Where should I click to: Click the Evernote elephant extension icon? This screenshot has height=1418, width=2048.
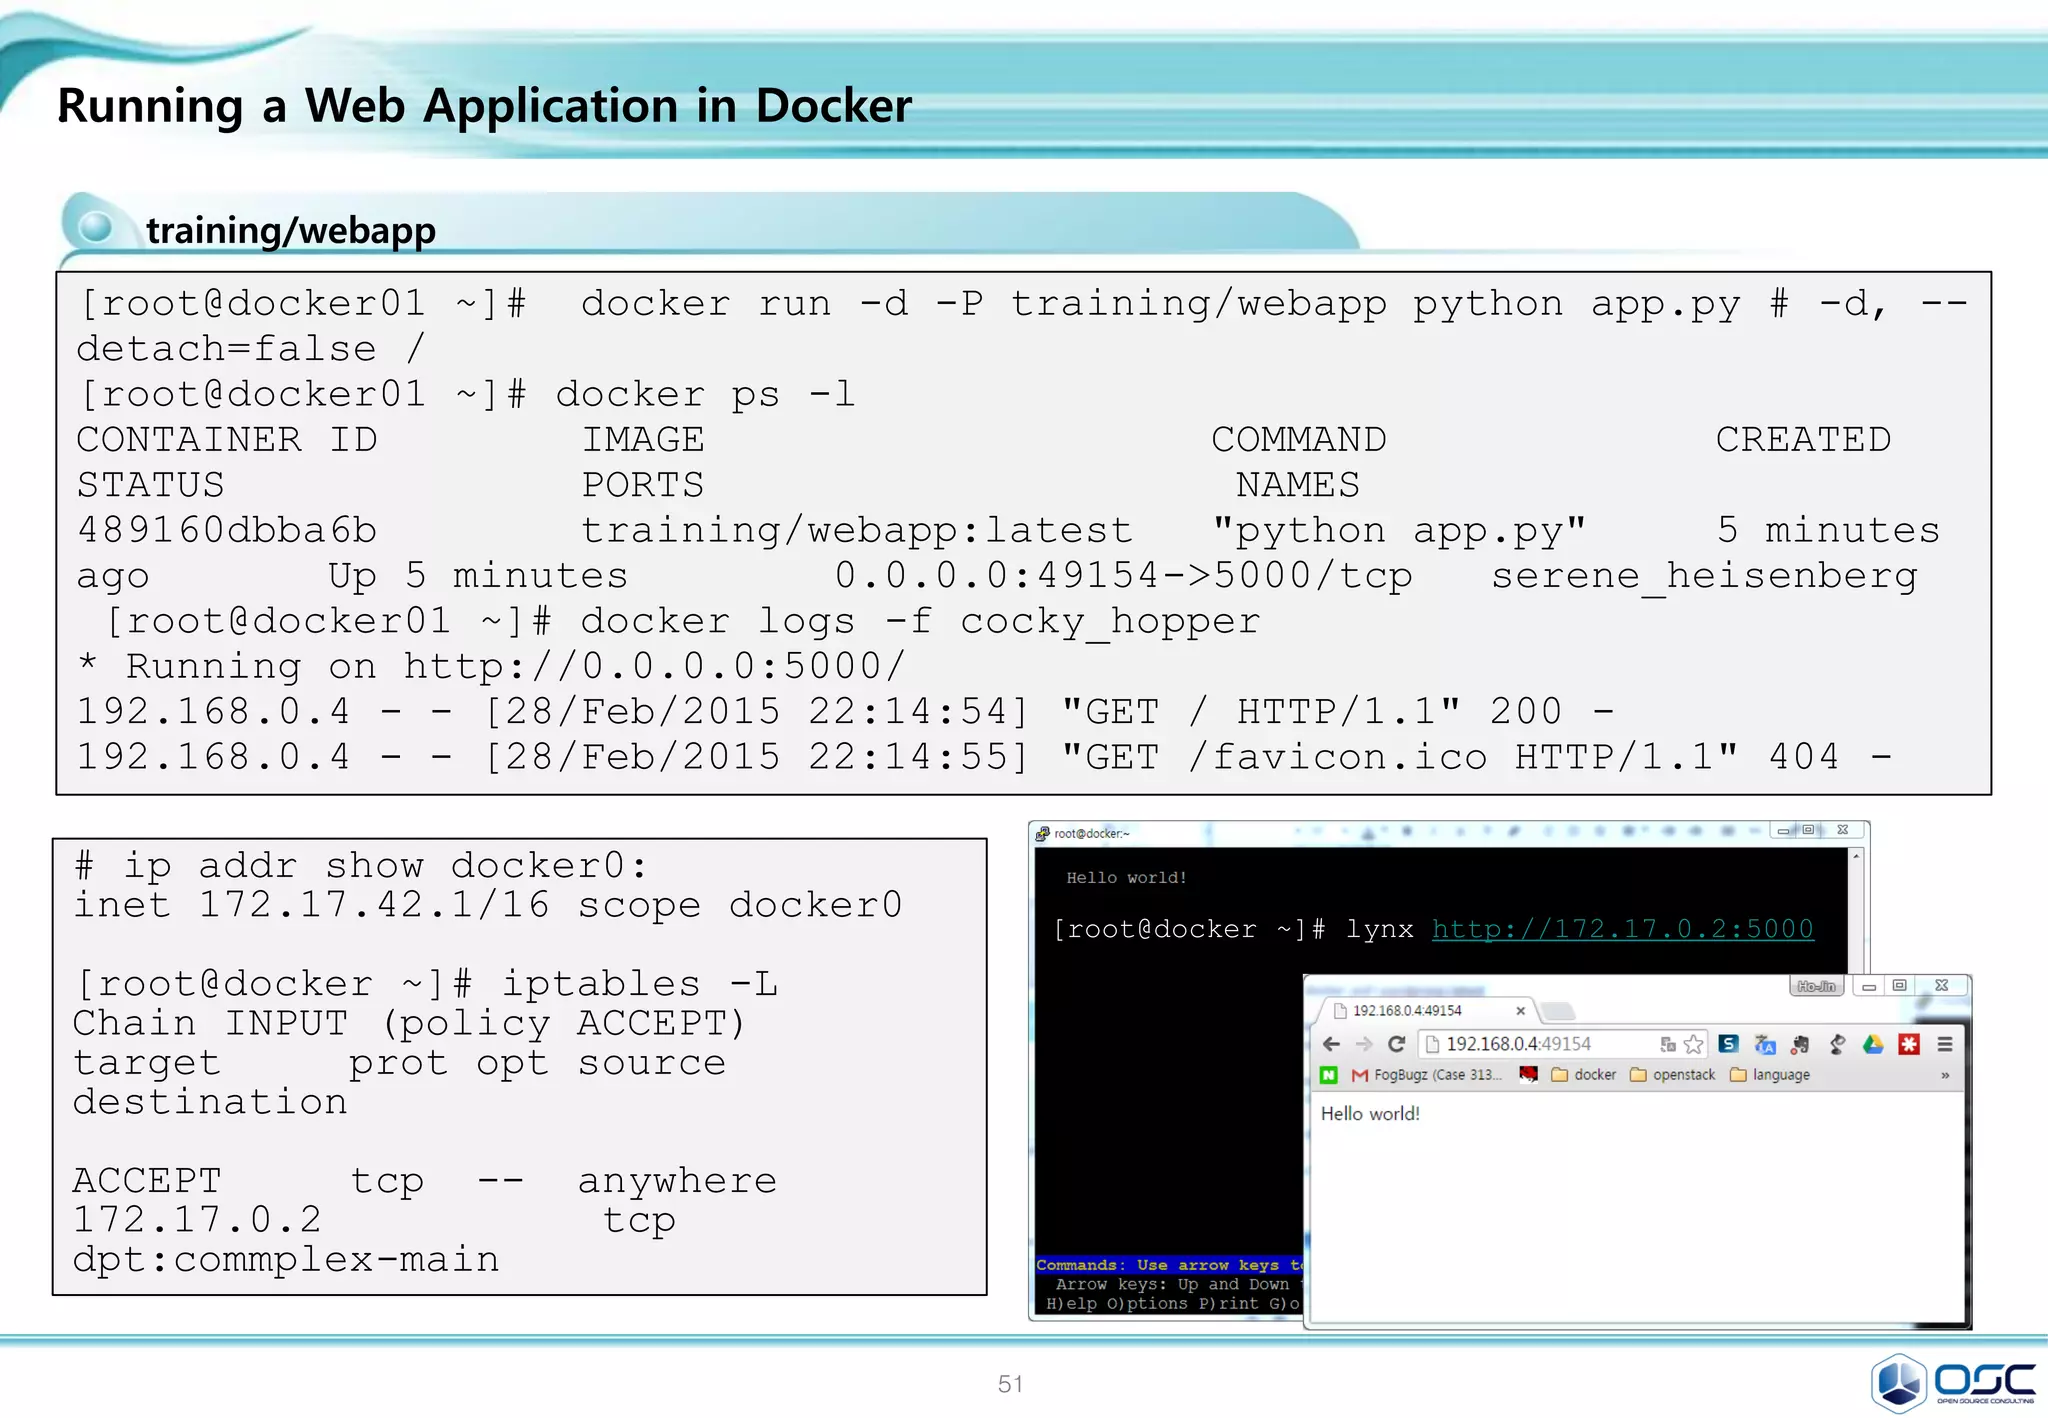1800,1044
